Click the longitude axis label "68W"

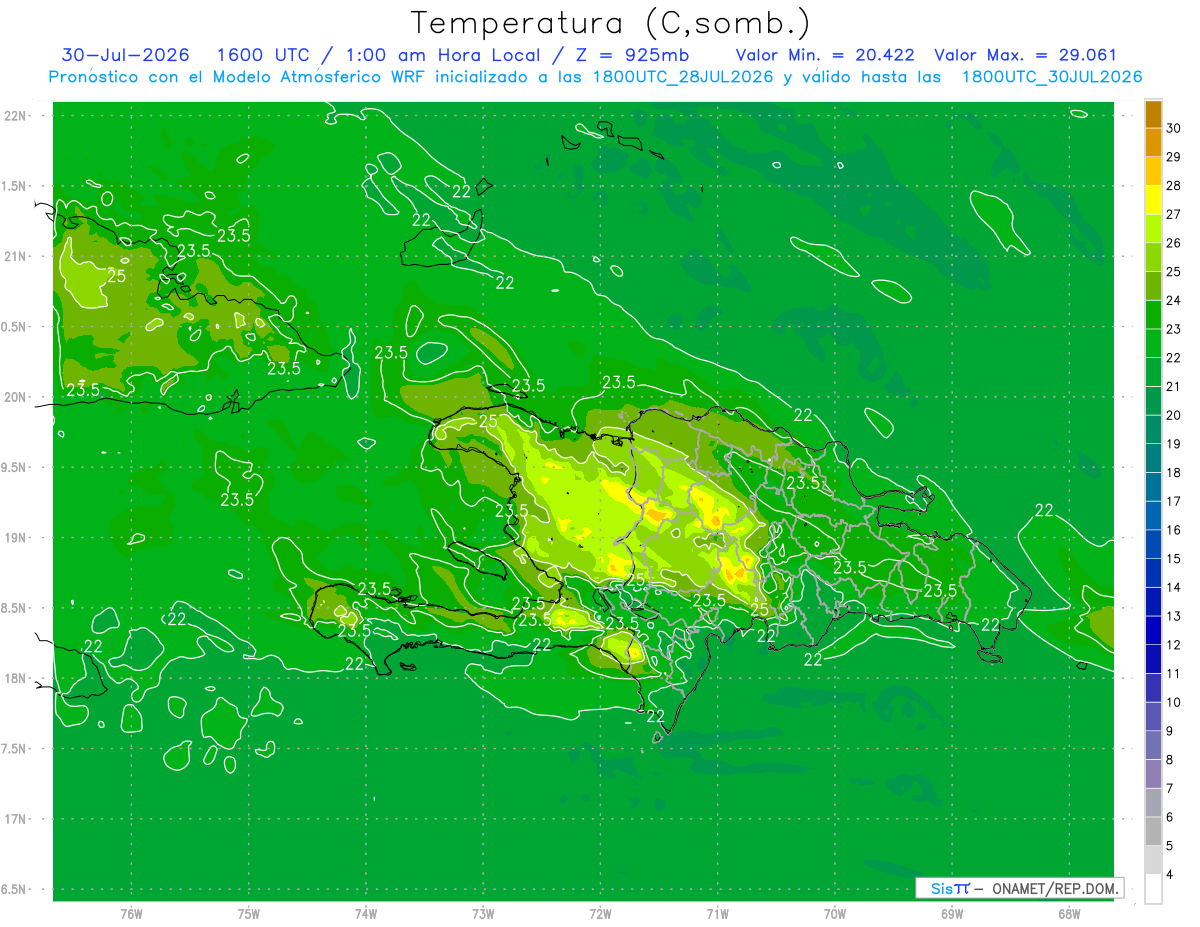point(1068,914)
